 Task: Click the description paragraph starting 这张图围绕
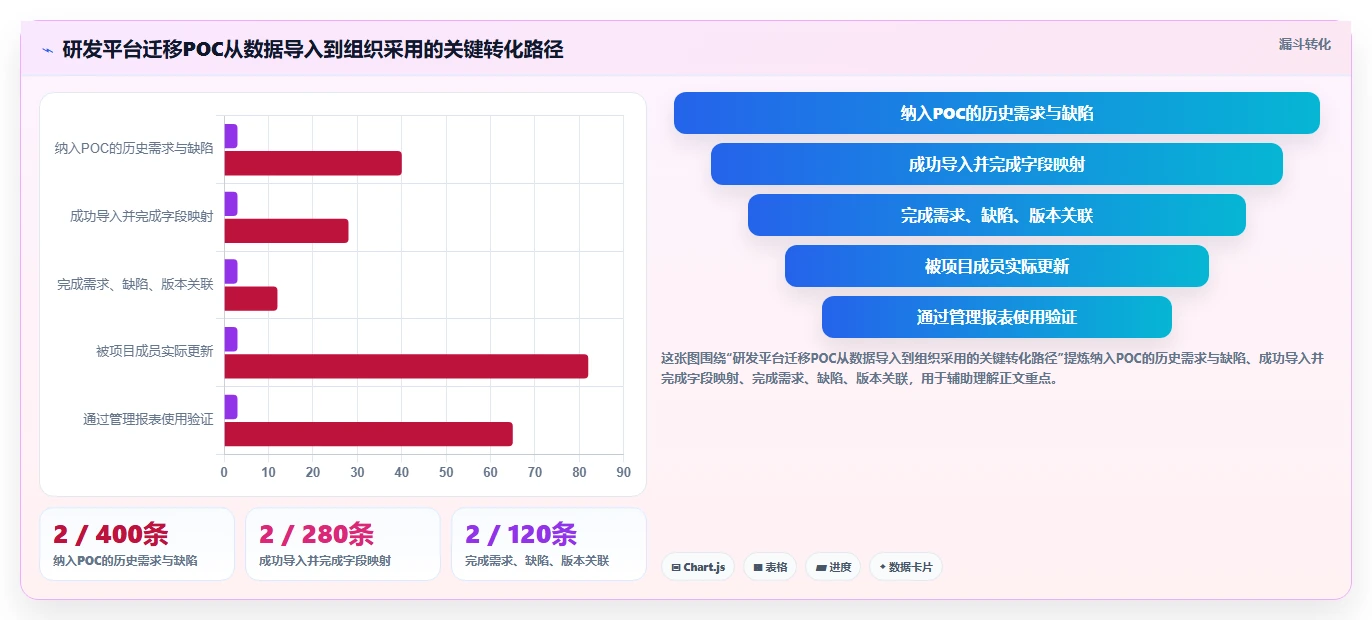992,368
